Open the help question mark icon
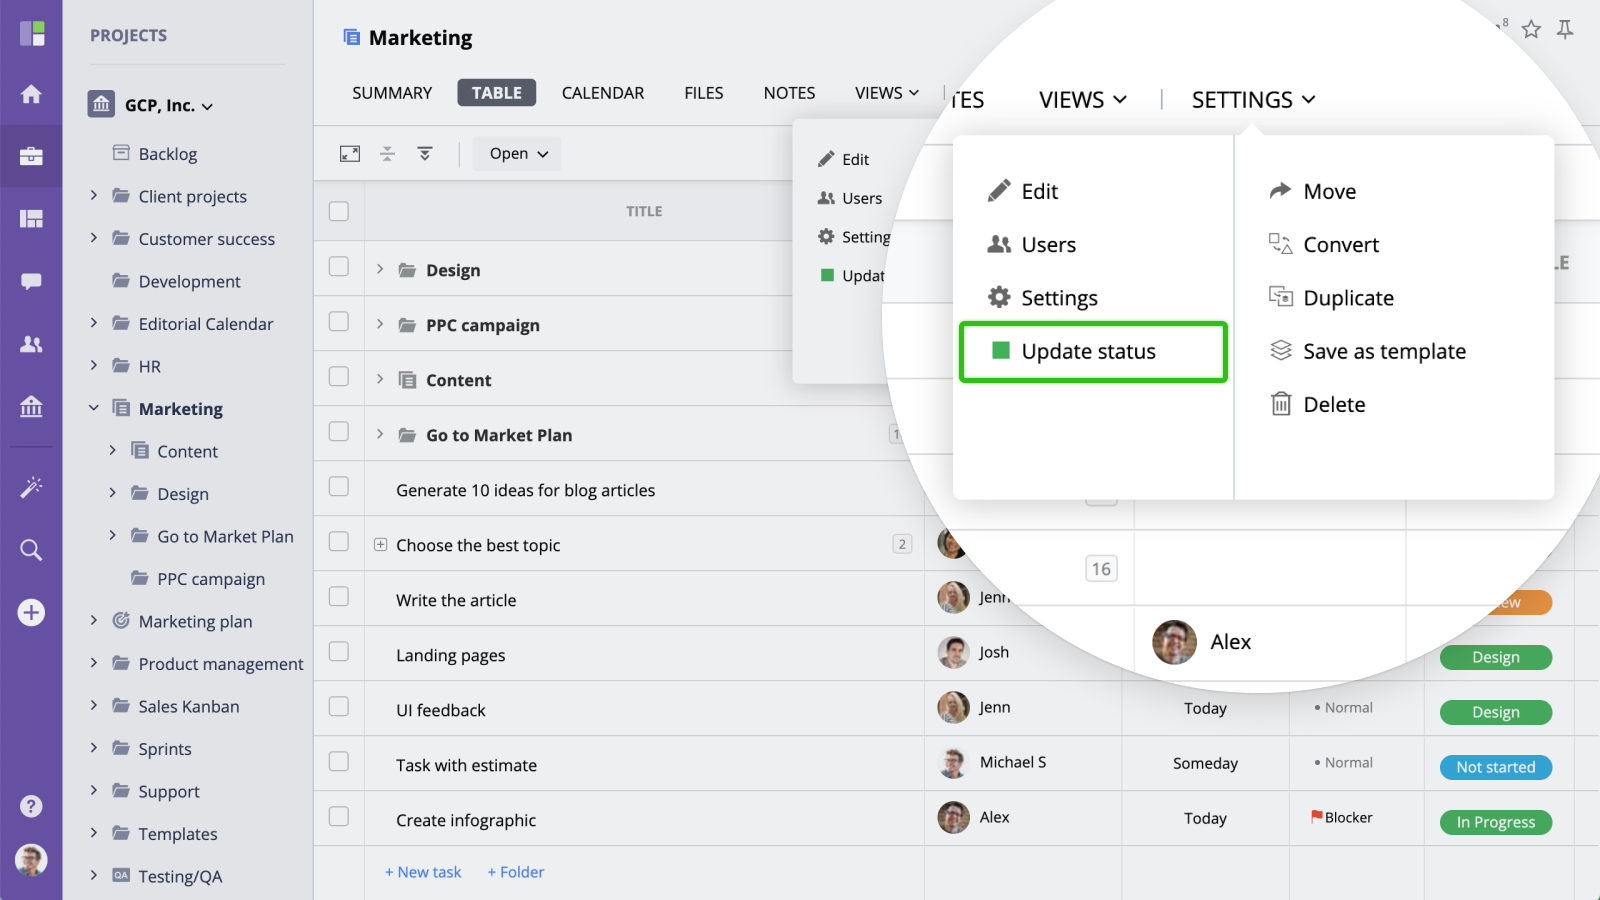Viewport: 1600px width, 900px height. (x=31, y=806)
